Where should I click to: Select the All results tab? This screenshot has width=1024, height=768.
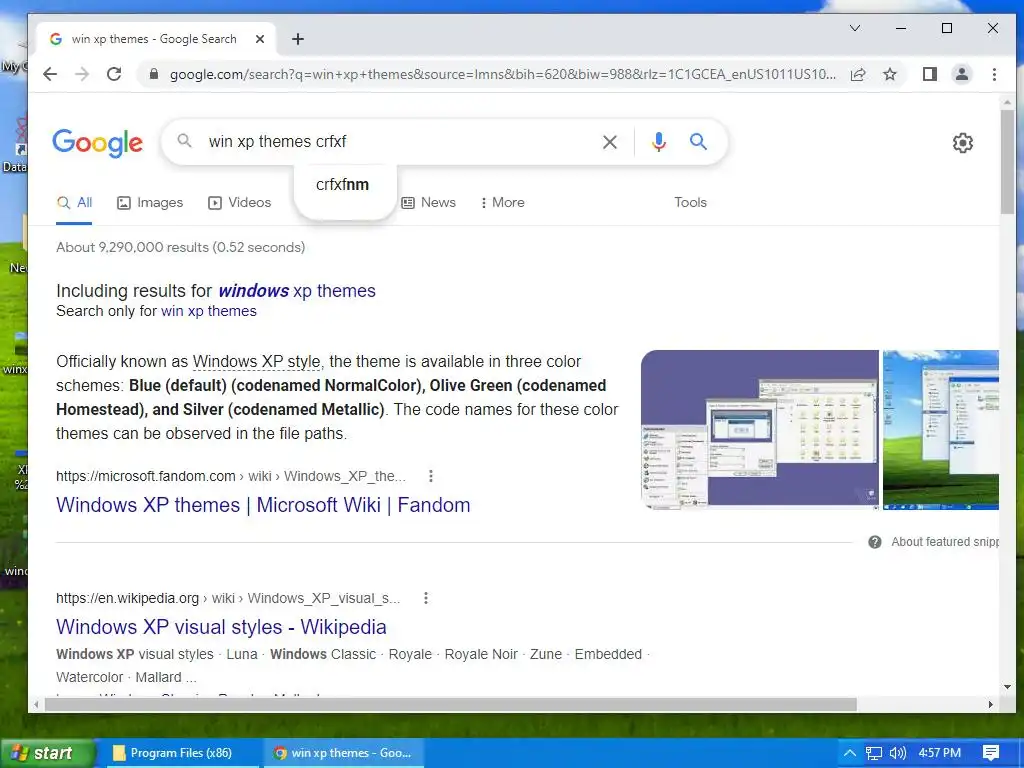74,202
